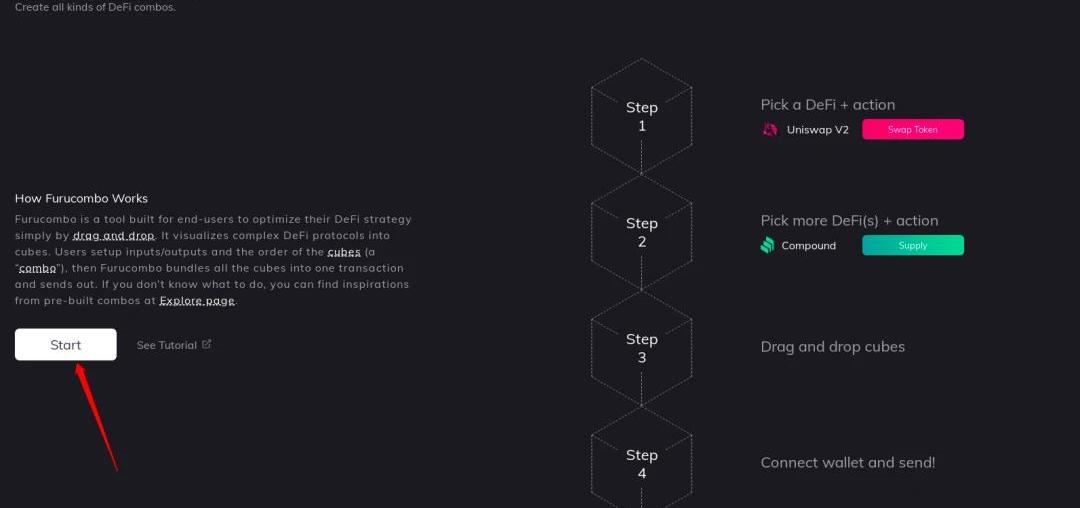Click the green Supply button
Image resolution: width=1080 pixels, height=508 pixels.
point(912,246)
